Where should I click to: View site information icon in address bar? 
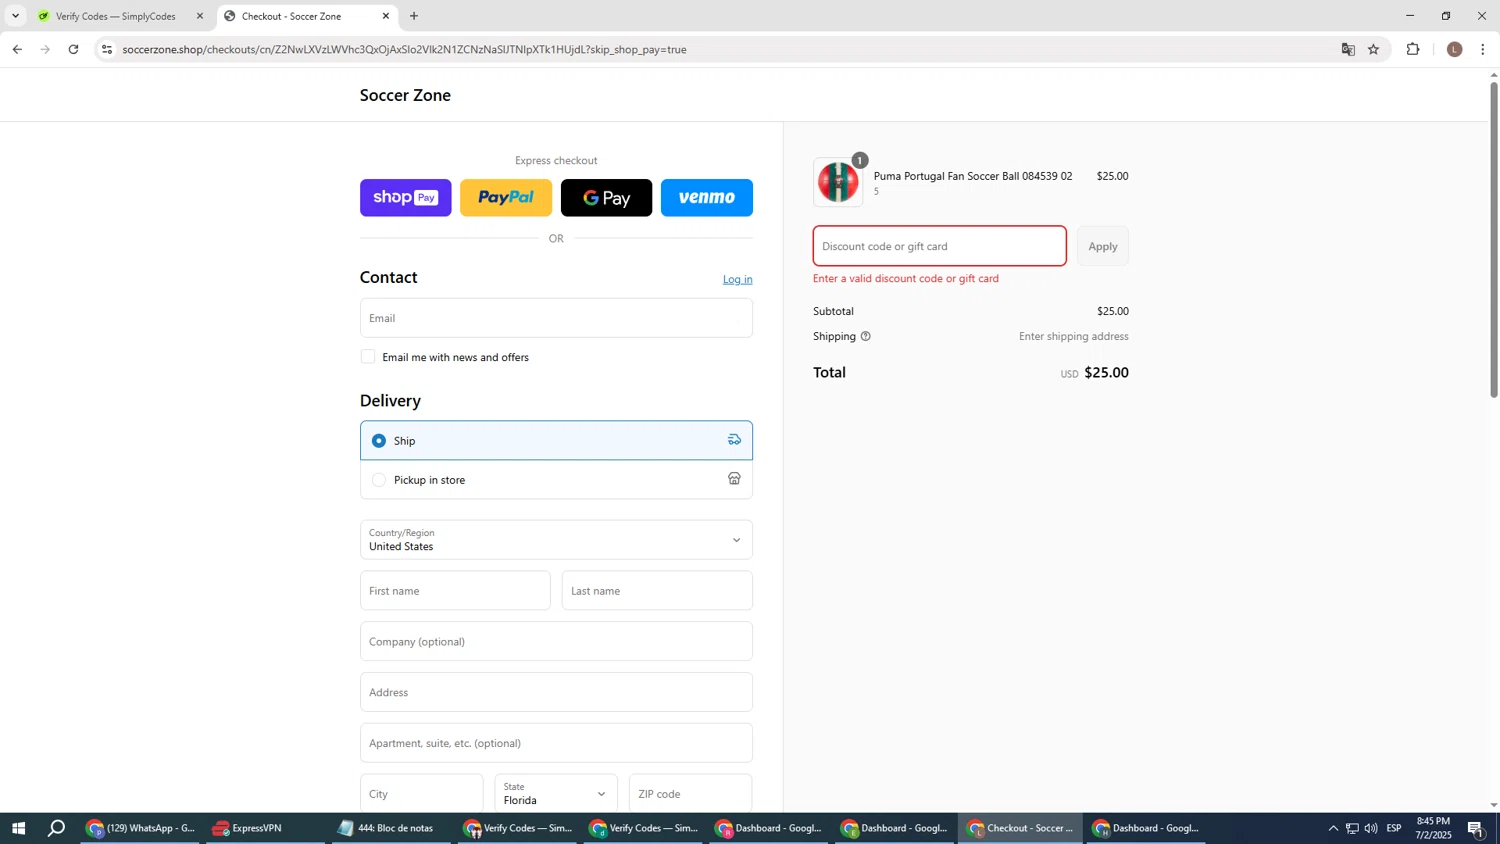107,49
